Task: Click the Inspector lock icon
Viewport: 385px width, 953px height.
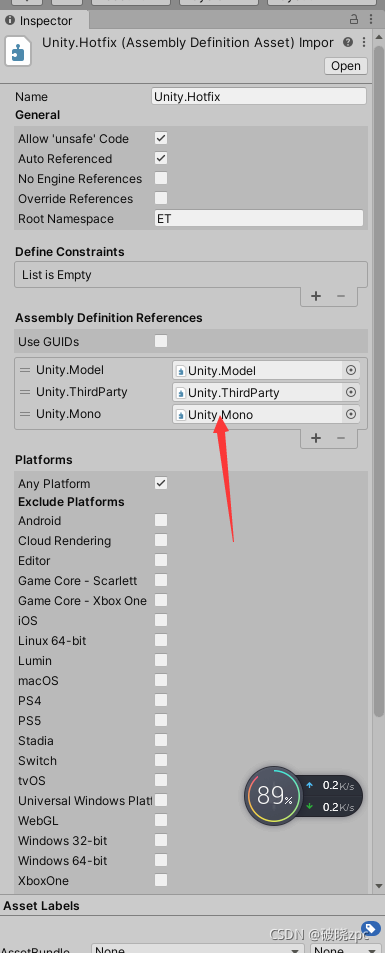Action: (x=354, y=20)
